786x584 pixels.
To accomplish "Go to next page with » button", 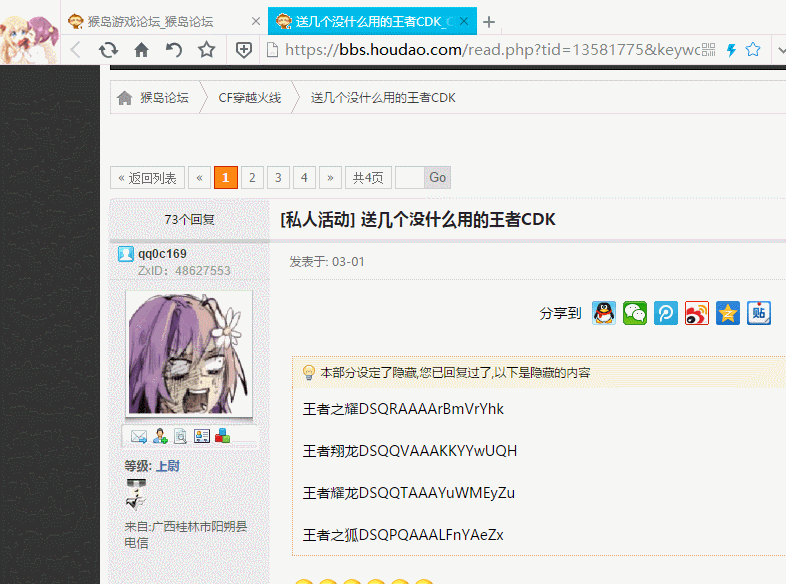I will point(330,177).
